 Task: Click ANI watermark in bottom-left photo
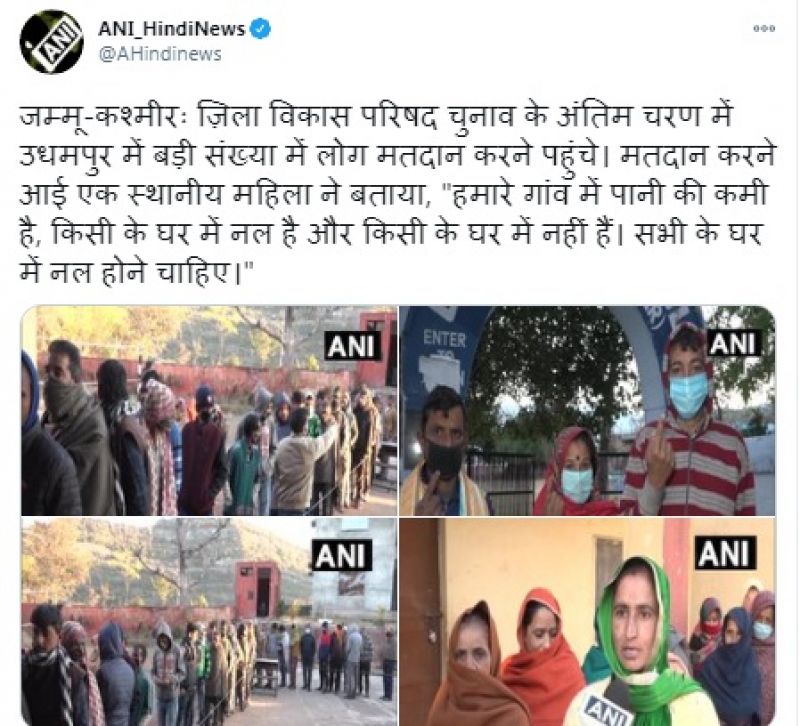click(x=341, y=555)
